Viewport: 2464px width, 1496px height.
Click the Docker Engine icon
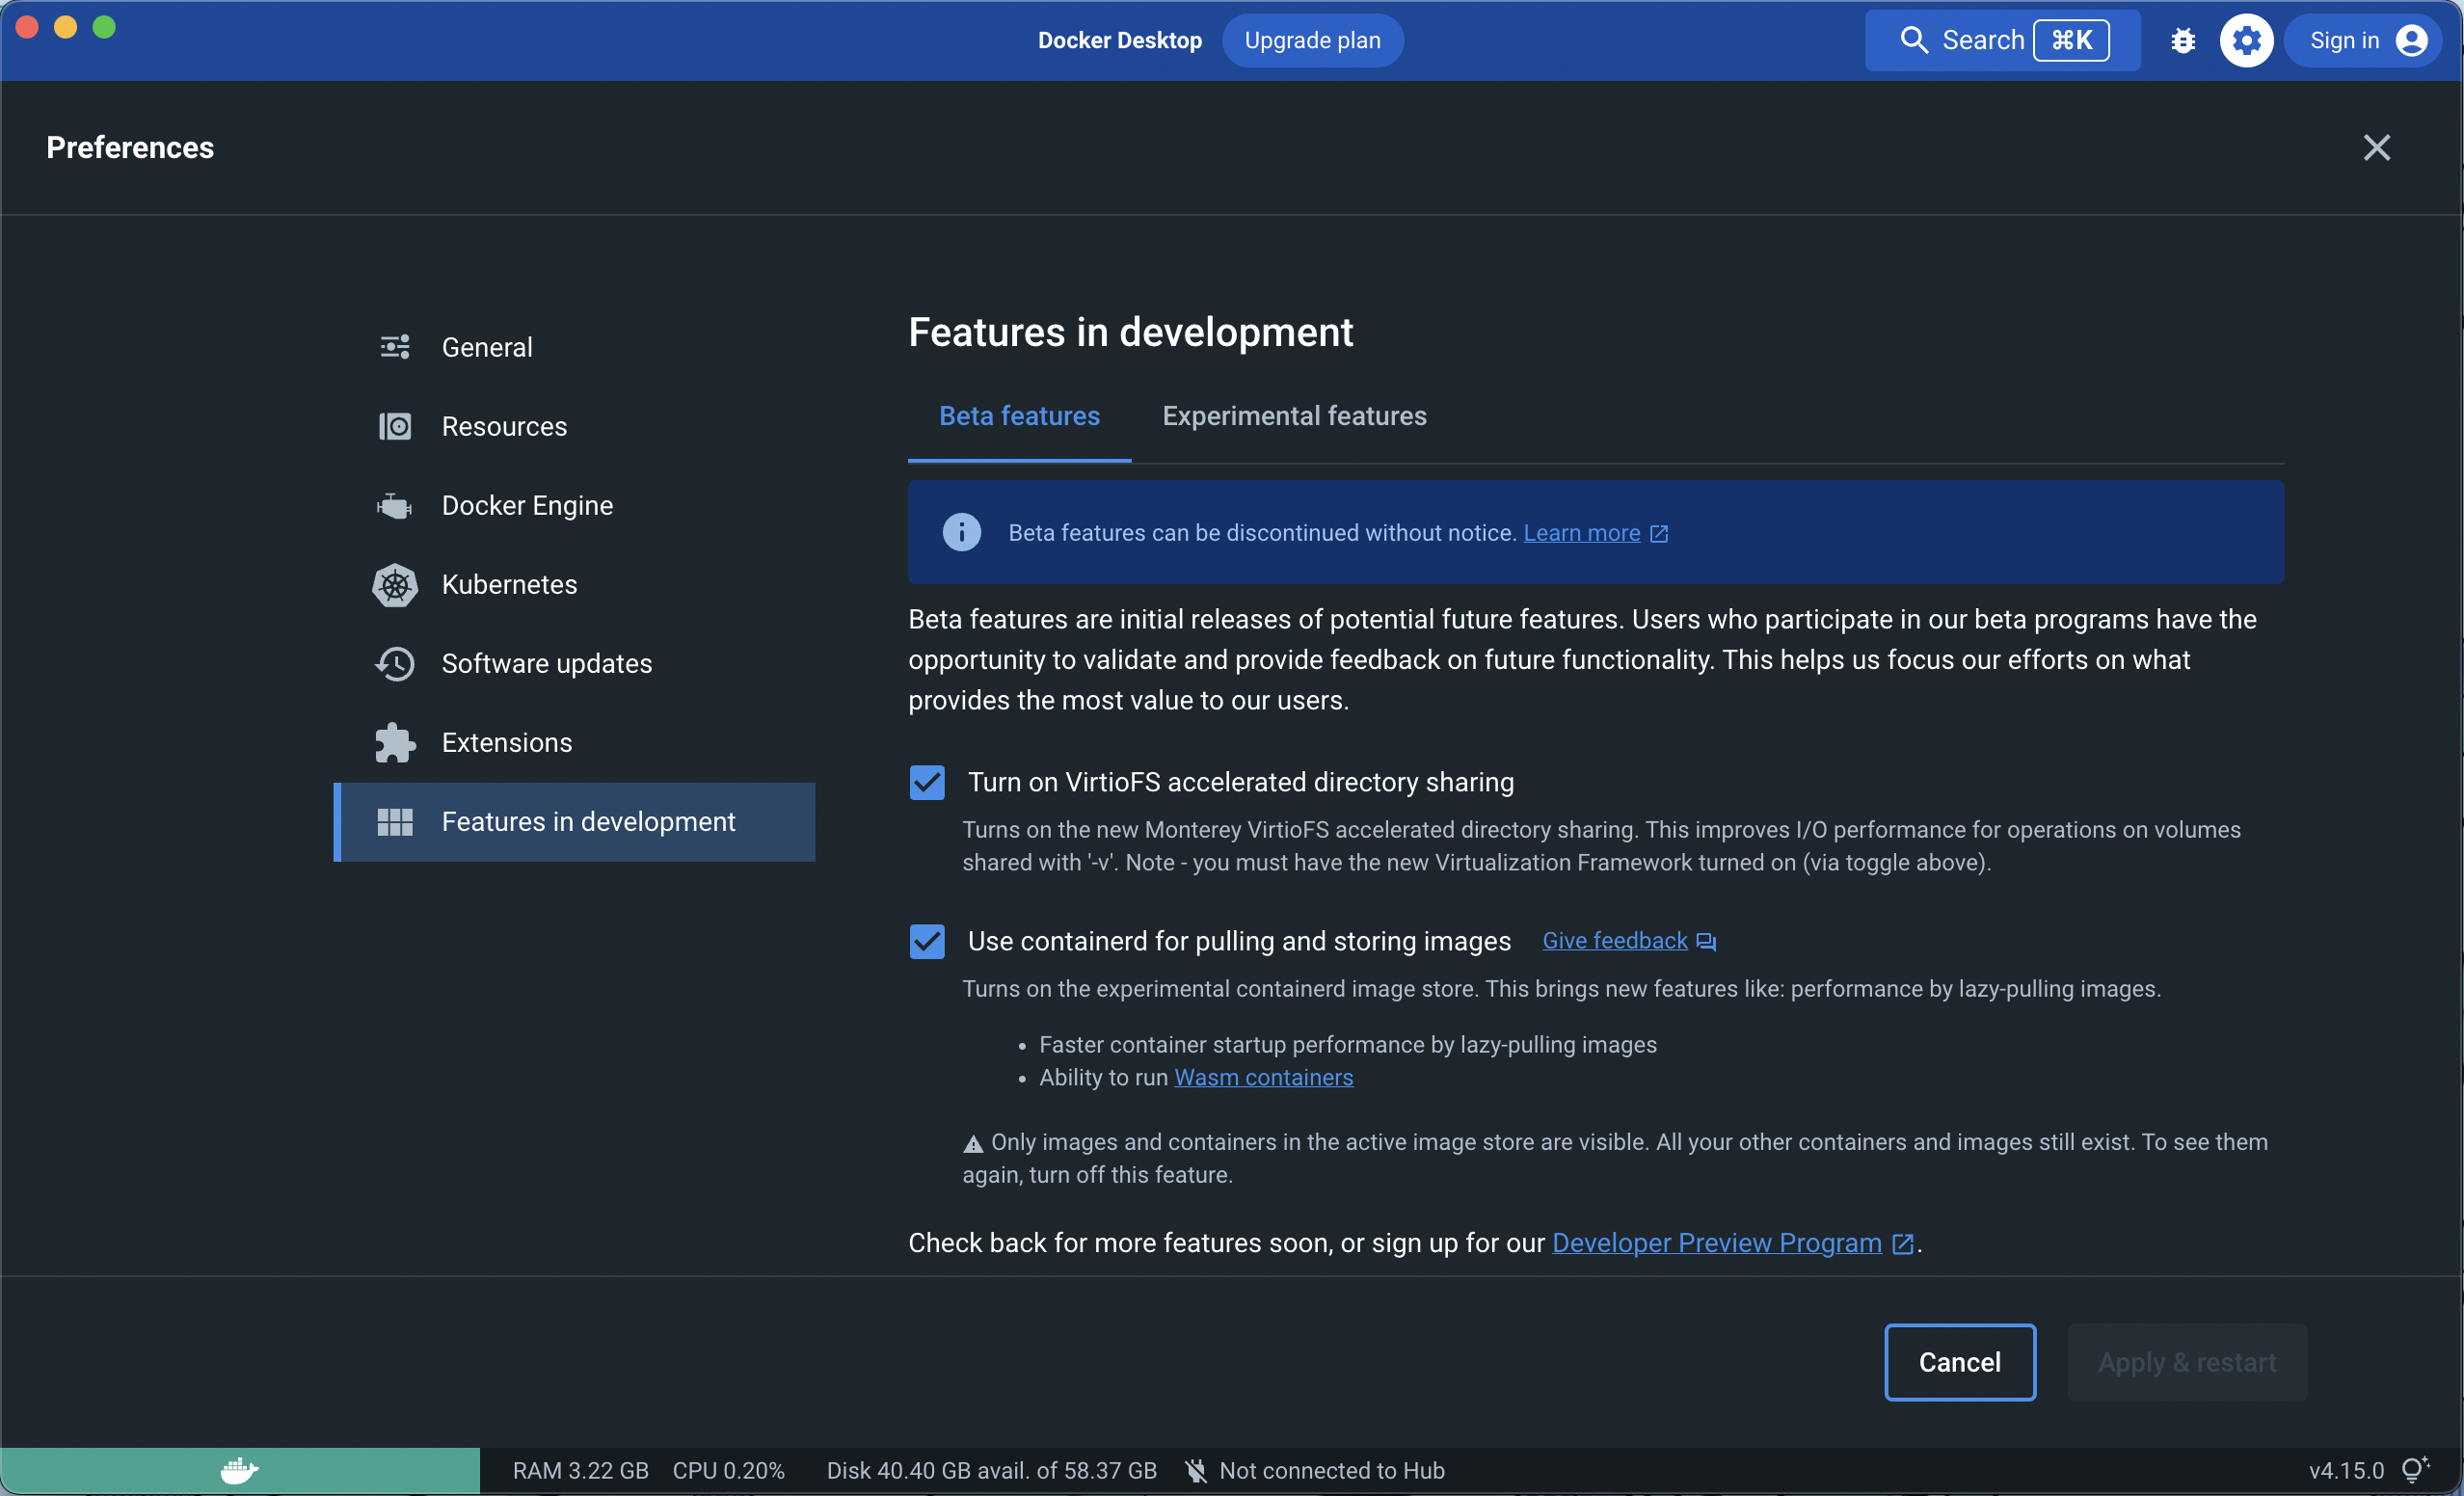click(395, 505)
